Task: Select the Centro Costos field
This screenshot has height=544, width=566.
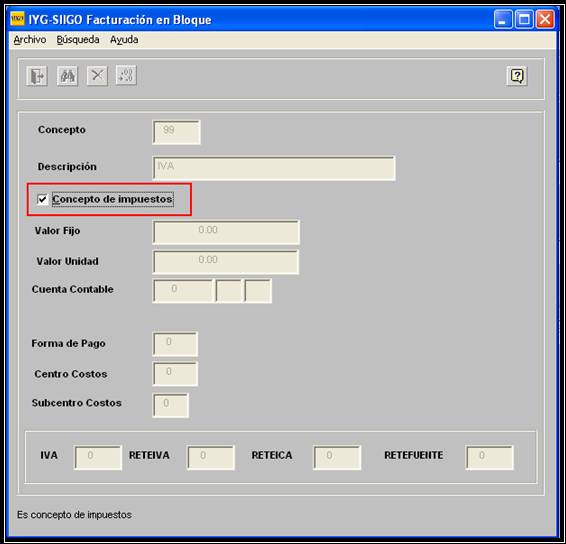Action: pos(175,374)
